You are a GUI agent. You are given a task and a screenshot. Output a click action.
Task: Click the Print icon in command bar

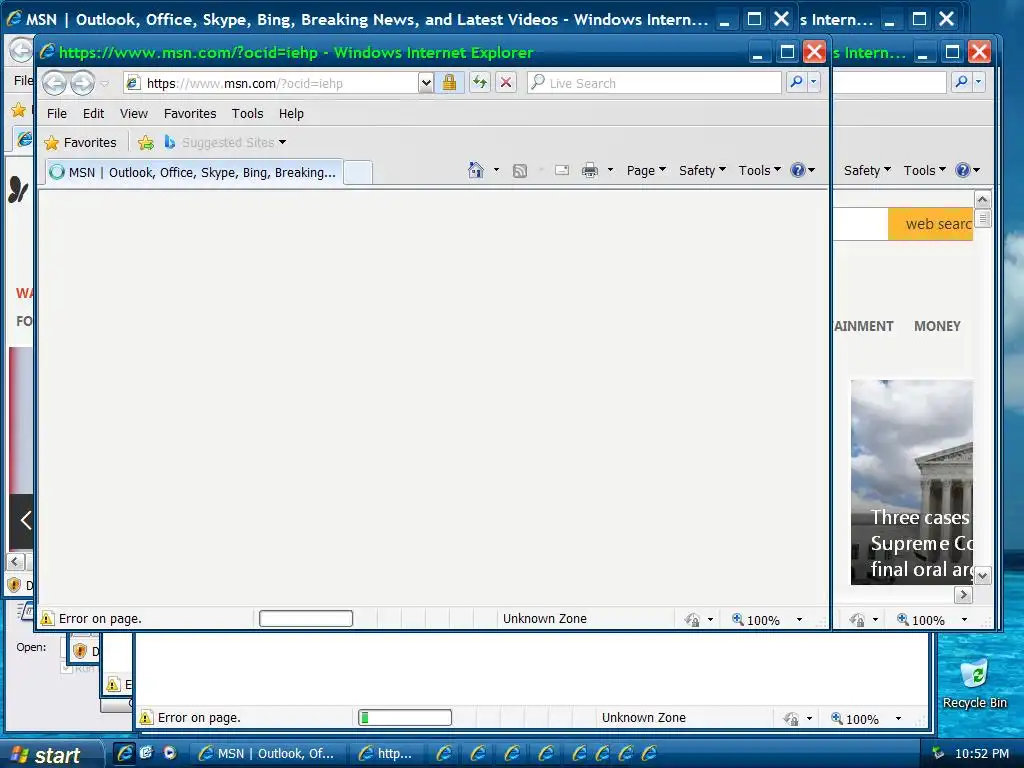pos(590,170)
